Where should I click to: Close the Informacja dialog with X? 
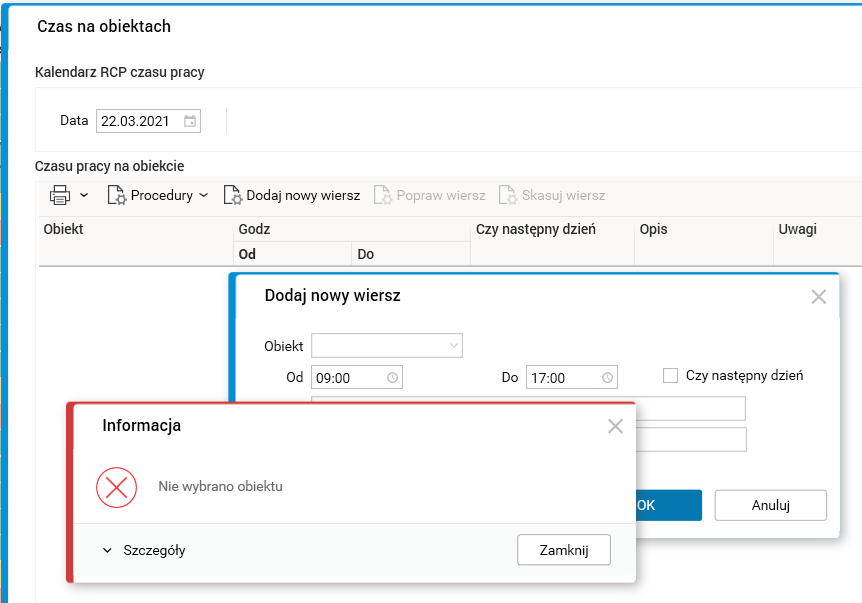pyautogui.click(x=615, y=426)
